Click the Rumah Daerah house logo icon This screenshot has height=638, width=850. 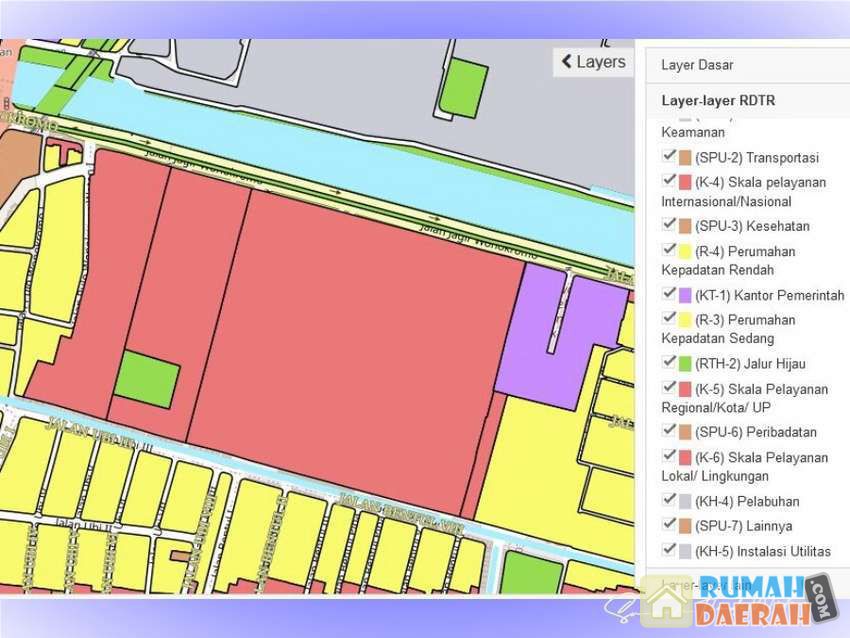(x=665, y=602)
